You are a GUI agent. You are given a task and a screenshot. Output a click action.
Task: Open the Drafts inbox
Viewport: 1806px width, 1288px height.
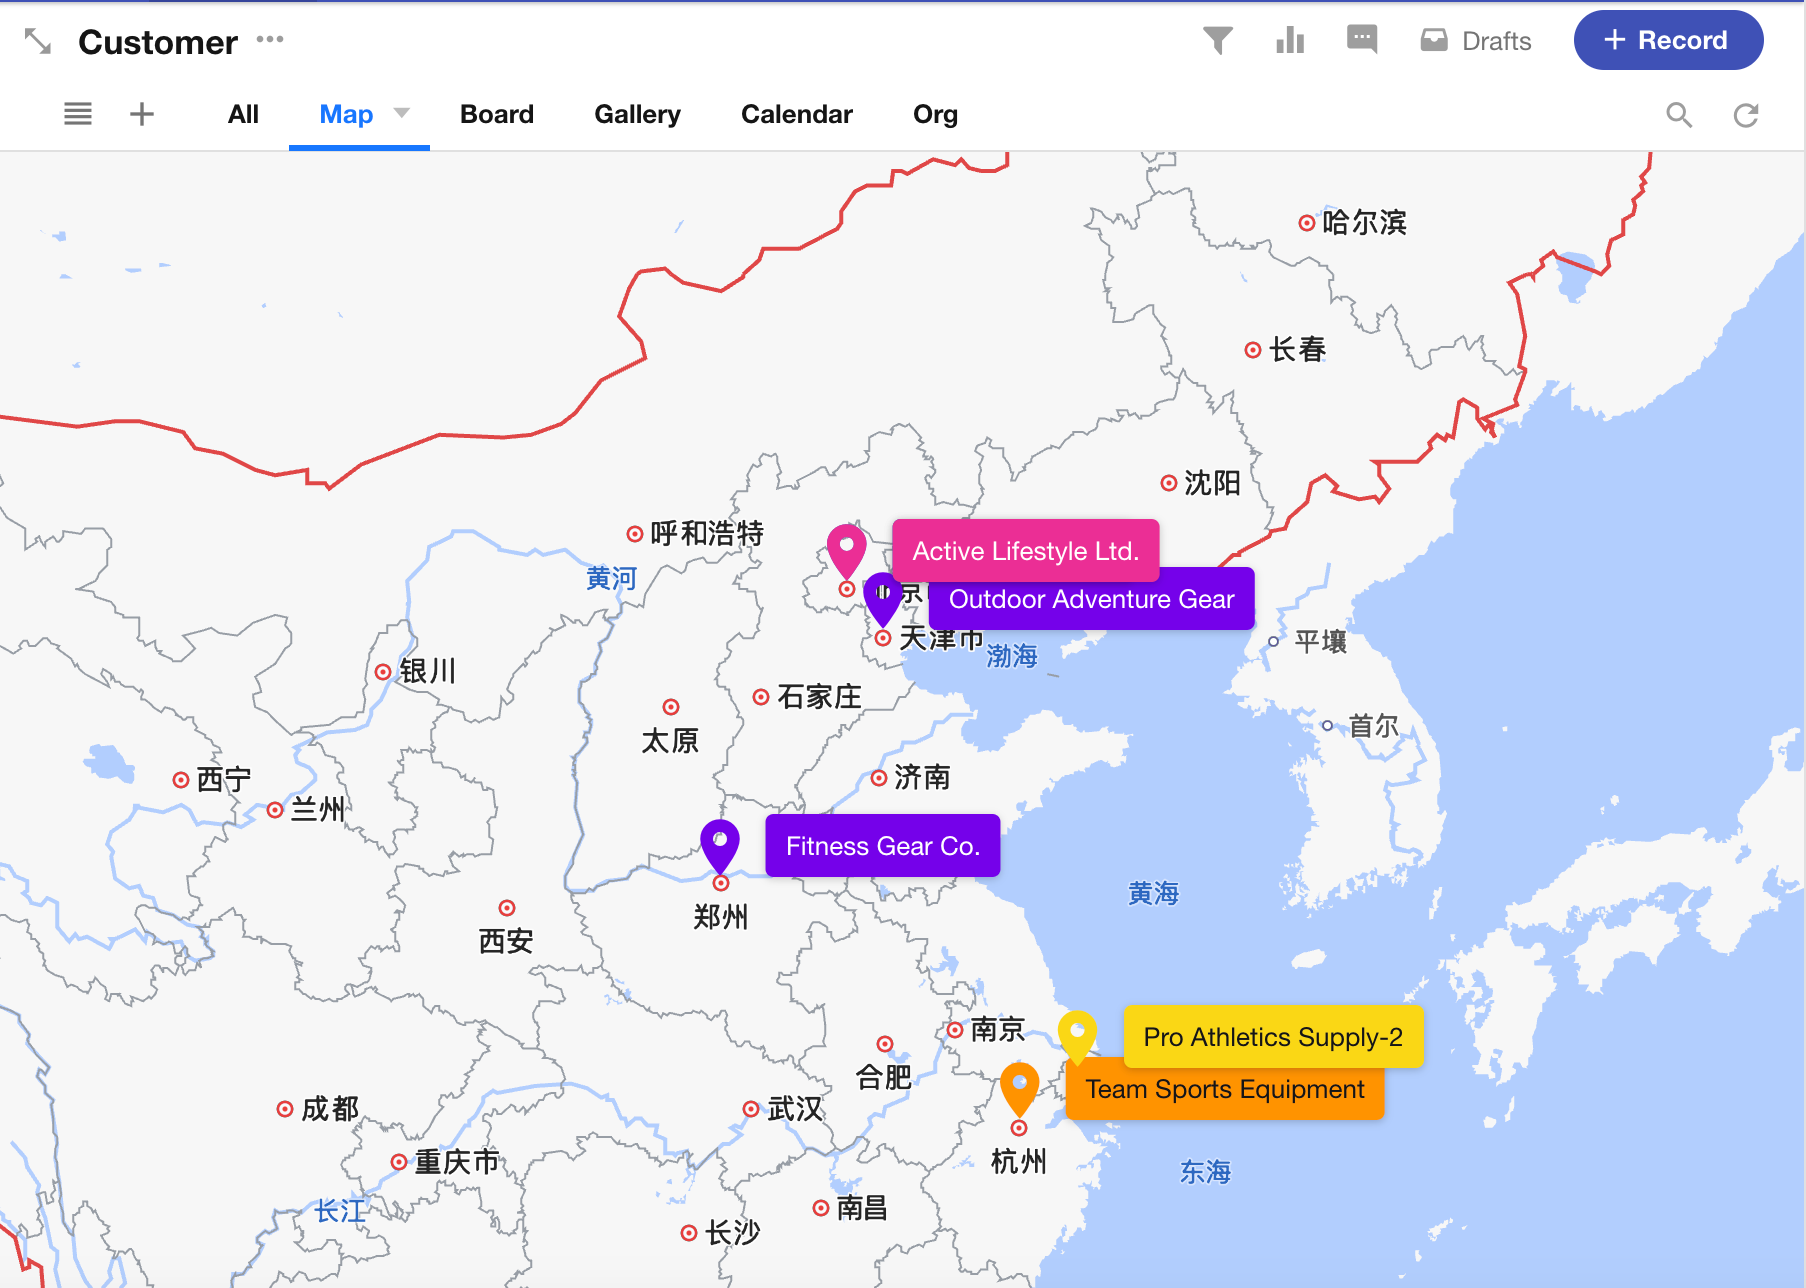1476,41
